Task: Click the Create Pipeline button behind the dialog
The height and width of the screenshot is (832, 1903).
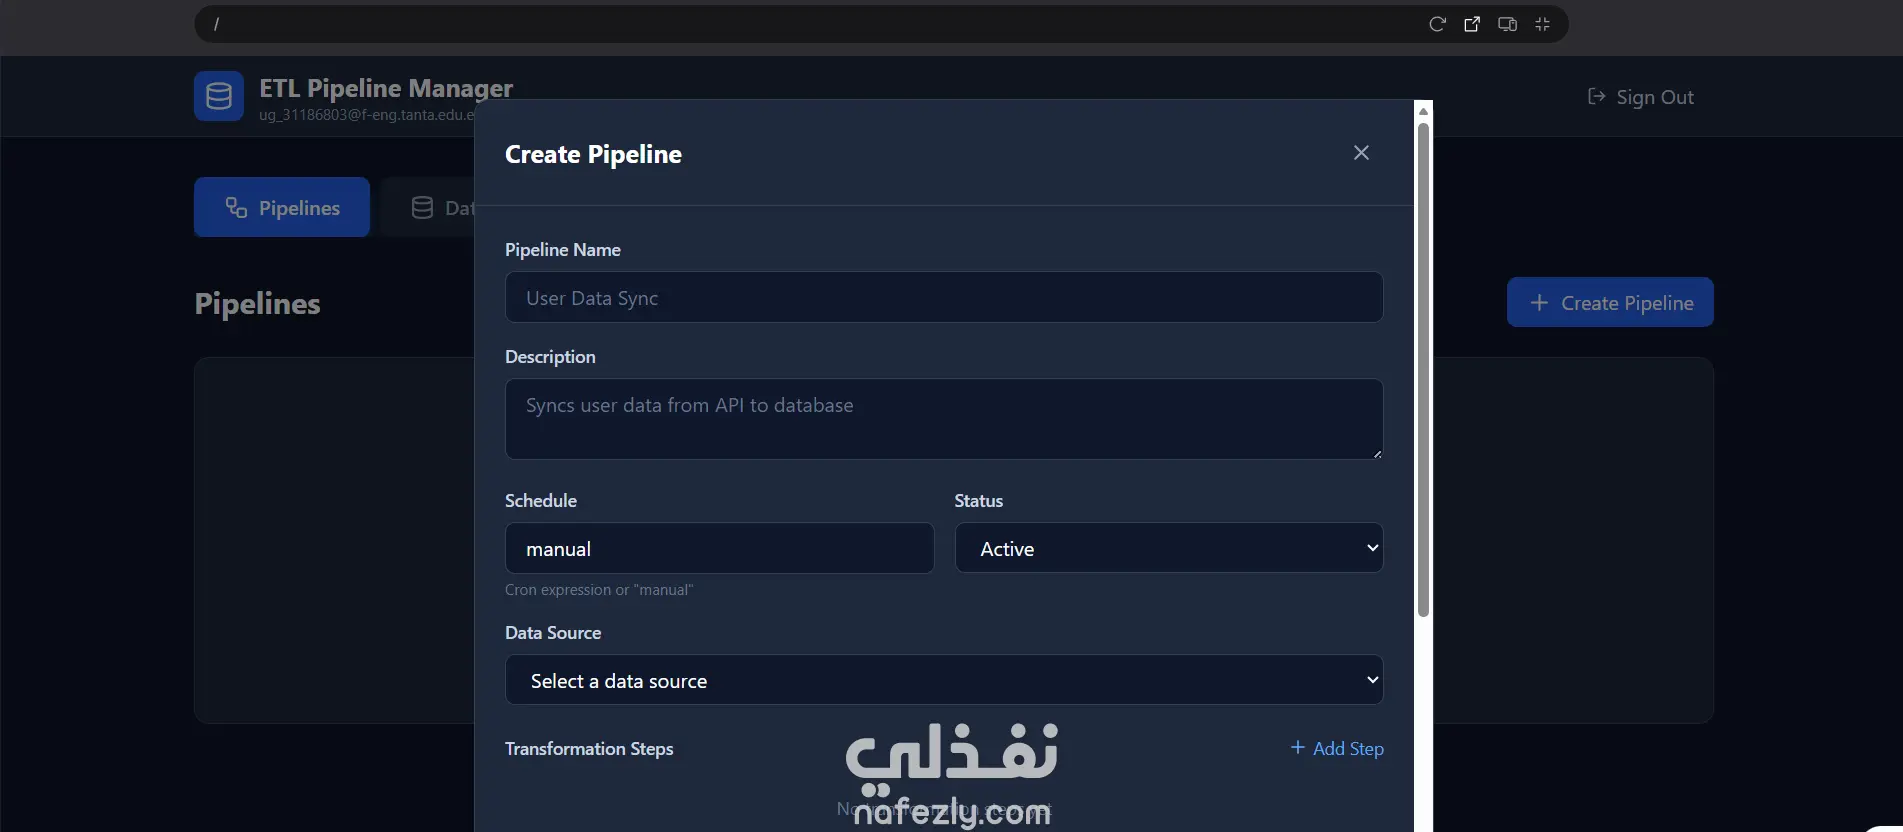Action: click(1610, 302)
